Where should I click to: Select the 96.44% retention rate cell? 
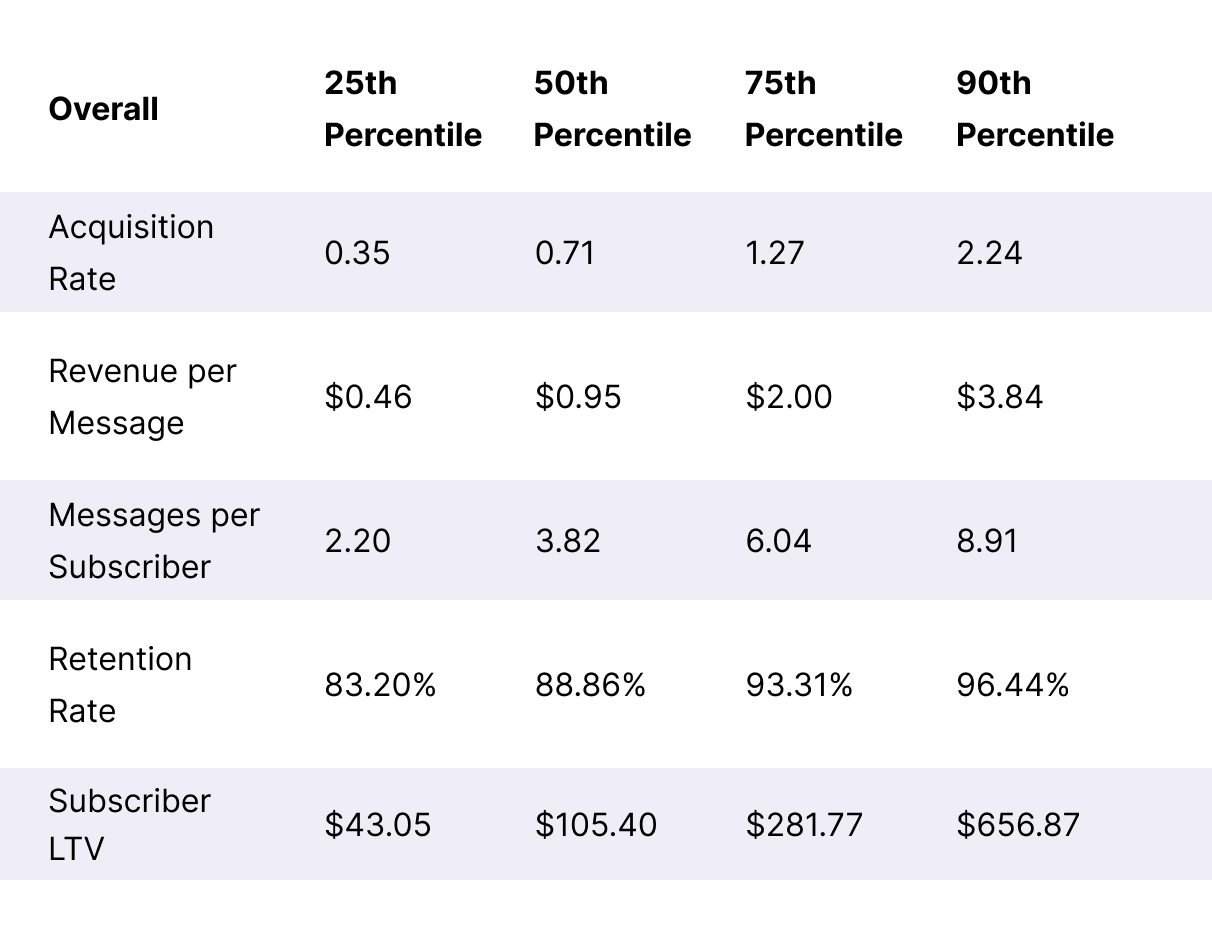(1013, 685)
